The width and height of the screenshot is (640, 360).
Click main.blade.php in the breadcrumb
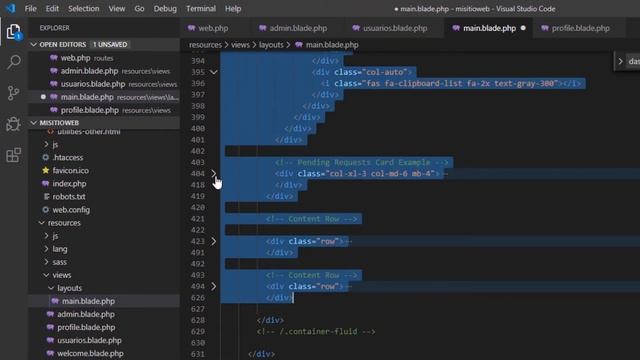tap(332, 45)
